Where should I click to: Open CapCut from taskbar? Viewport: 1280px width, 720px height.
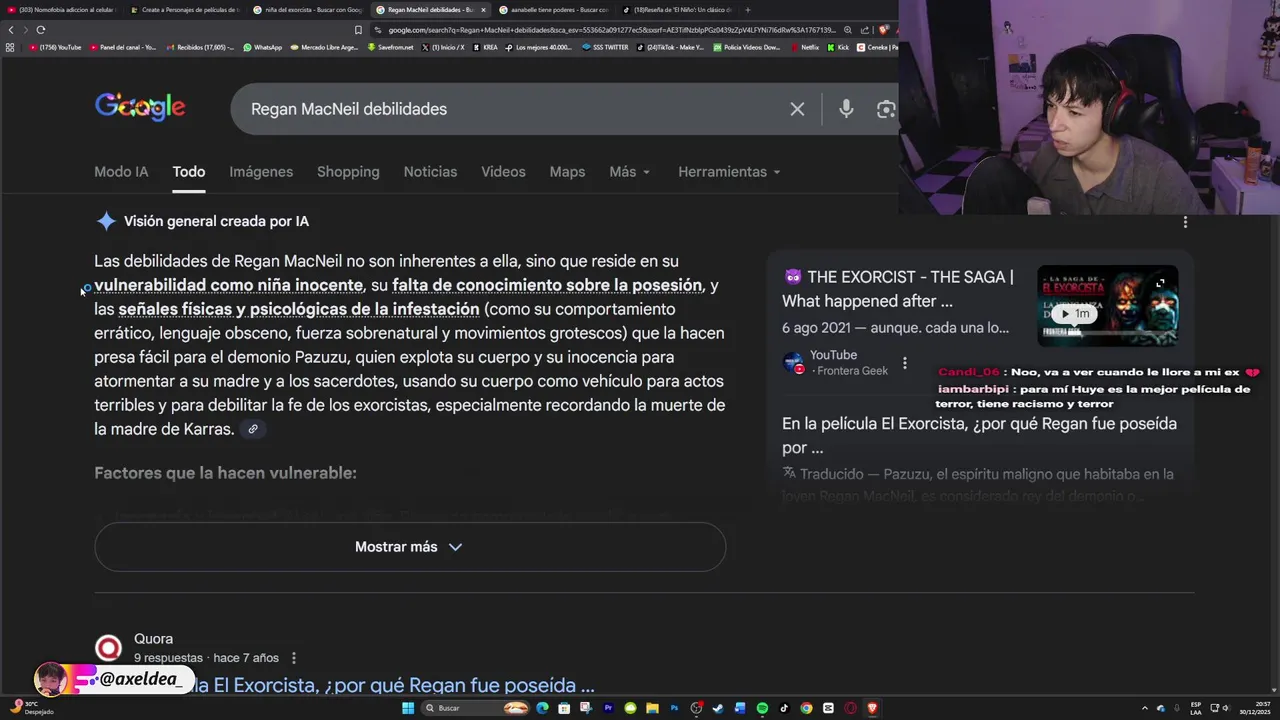tap(828, 708)
